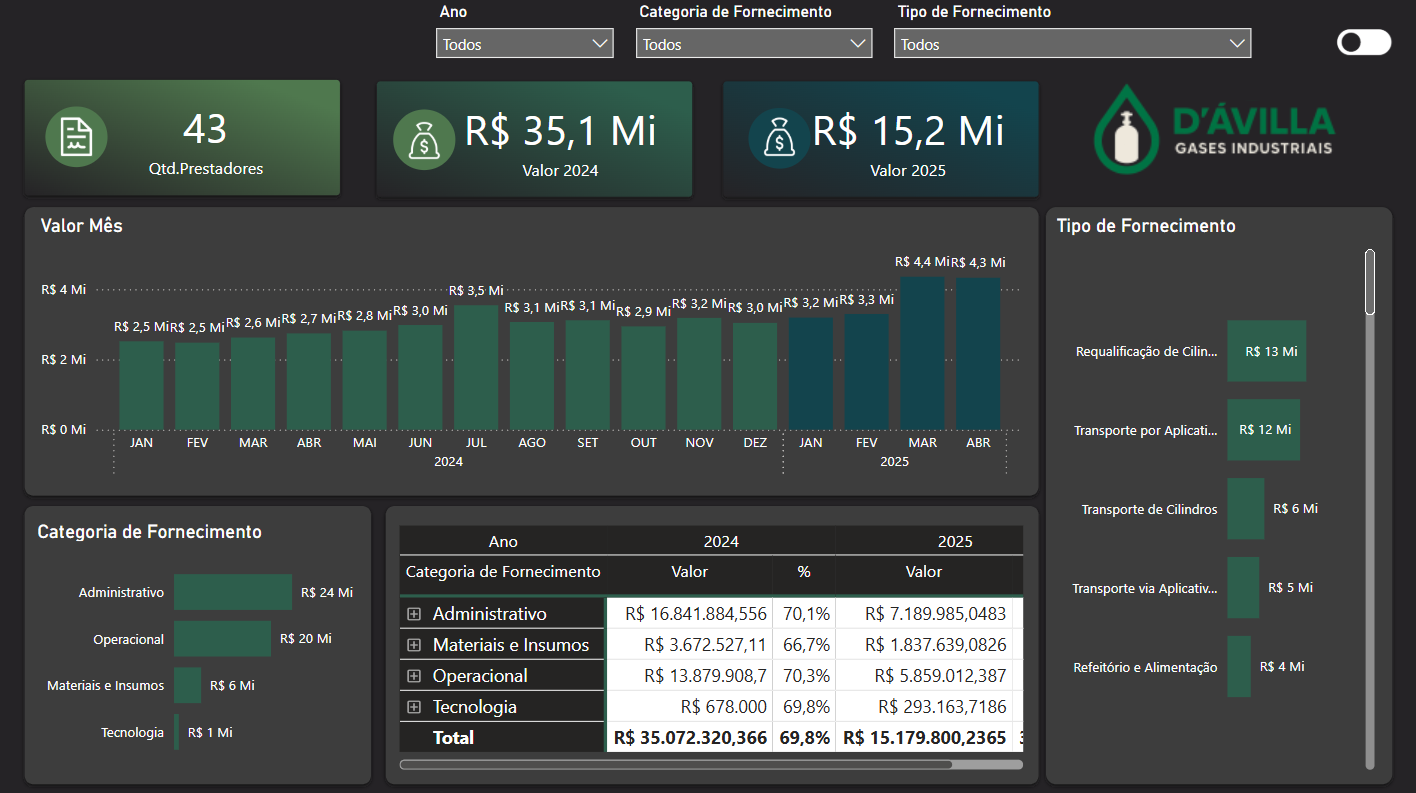
Task: Click the 2024 column header in table
Action: coord(720,541)
